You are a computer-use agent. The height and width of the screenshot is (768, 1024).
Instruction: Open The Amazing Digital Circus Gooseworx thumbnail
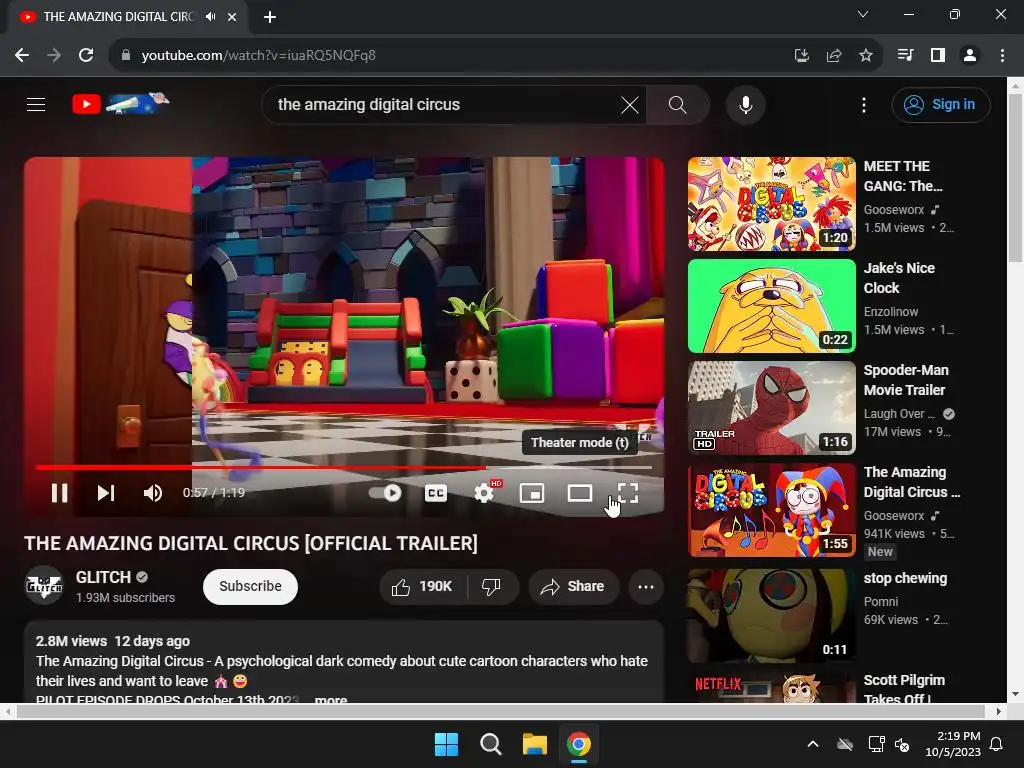(771, 510)
